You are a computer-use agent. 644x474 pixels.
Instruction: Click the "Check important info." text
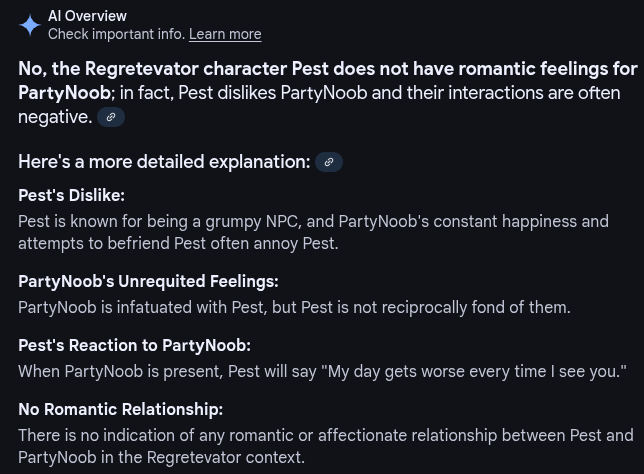(x=116, y=34)
